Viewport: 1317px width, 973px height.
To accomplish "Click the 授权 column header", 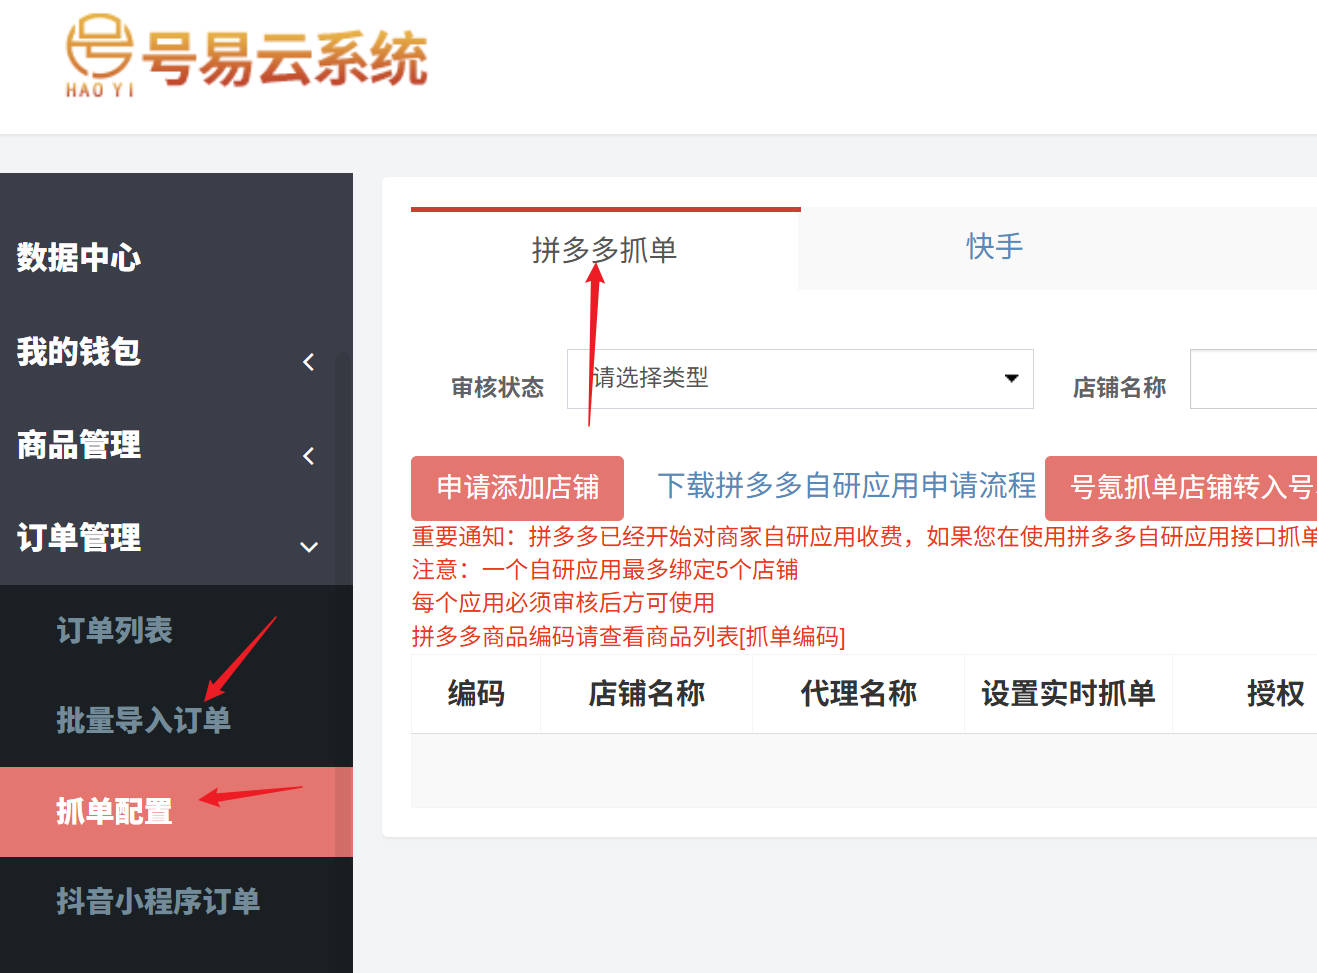I will click(x=1276, y=693).
